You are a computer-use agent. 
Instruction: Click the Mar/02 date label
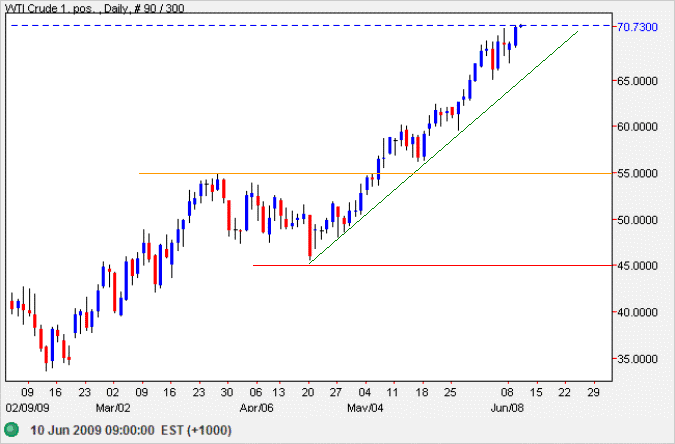pos(112,408)
